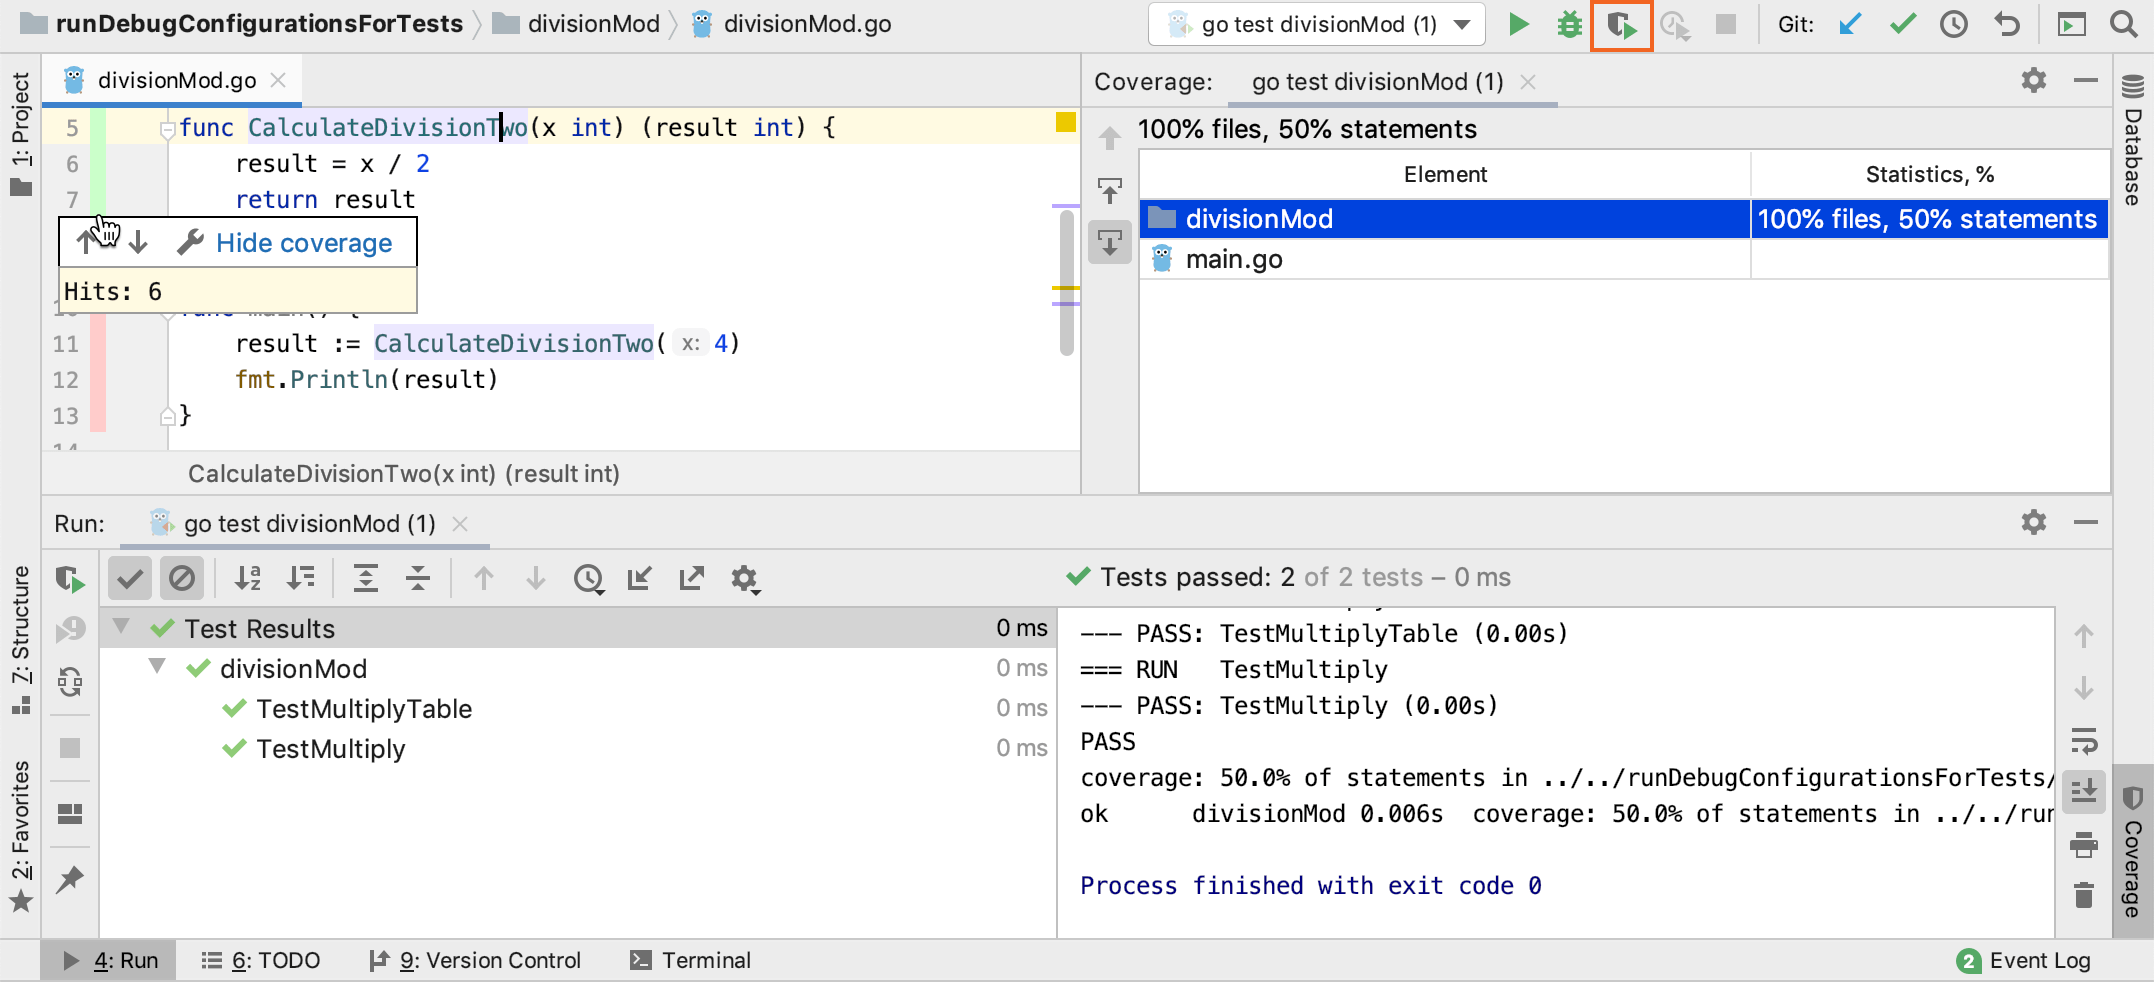
Task: Open the Event Log
Action: point(2024,960)
